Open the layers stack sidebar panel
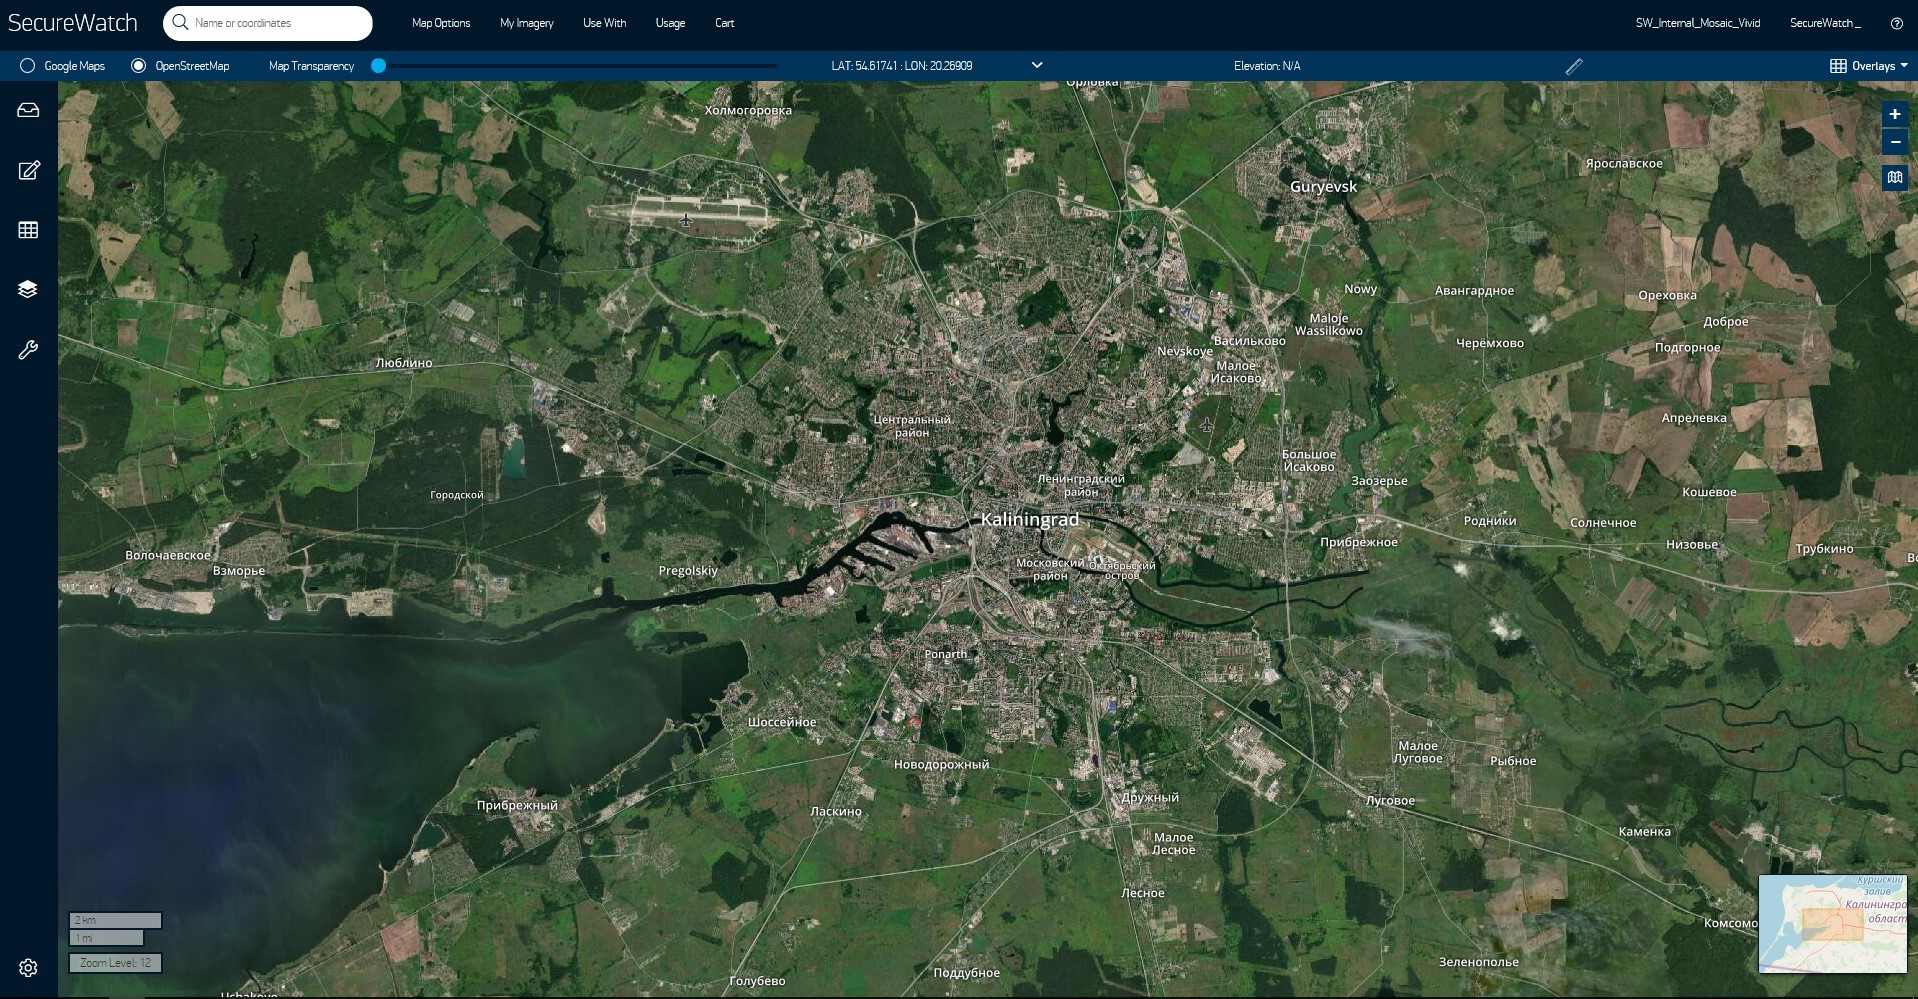 (x=28, y=289)
